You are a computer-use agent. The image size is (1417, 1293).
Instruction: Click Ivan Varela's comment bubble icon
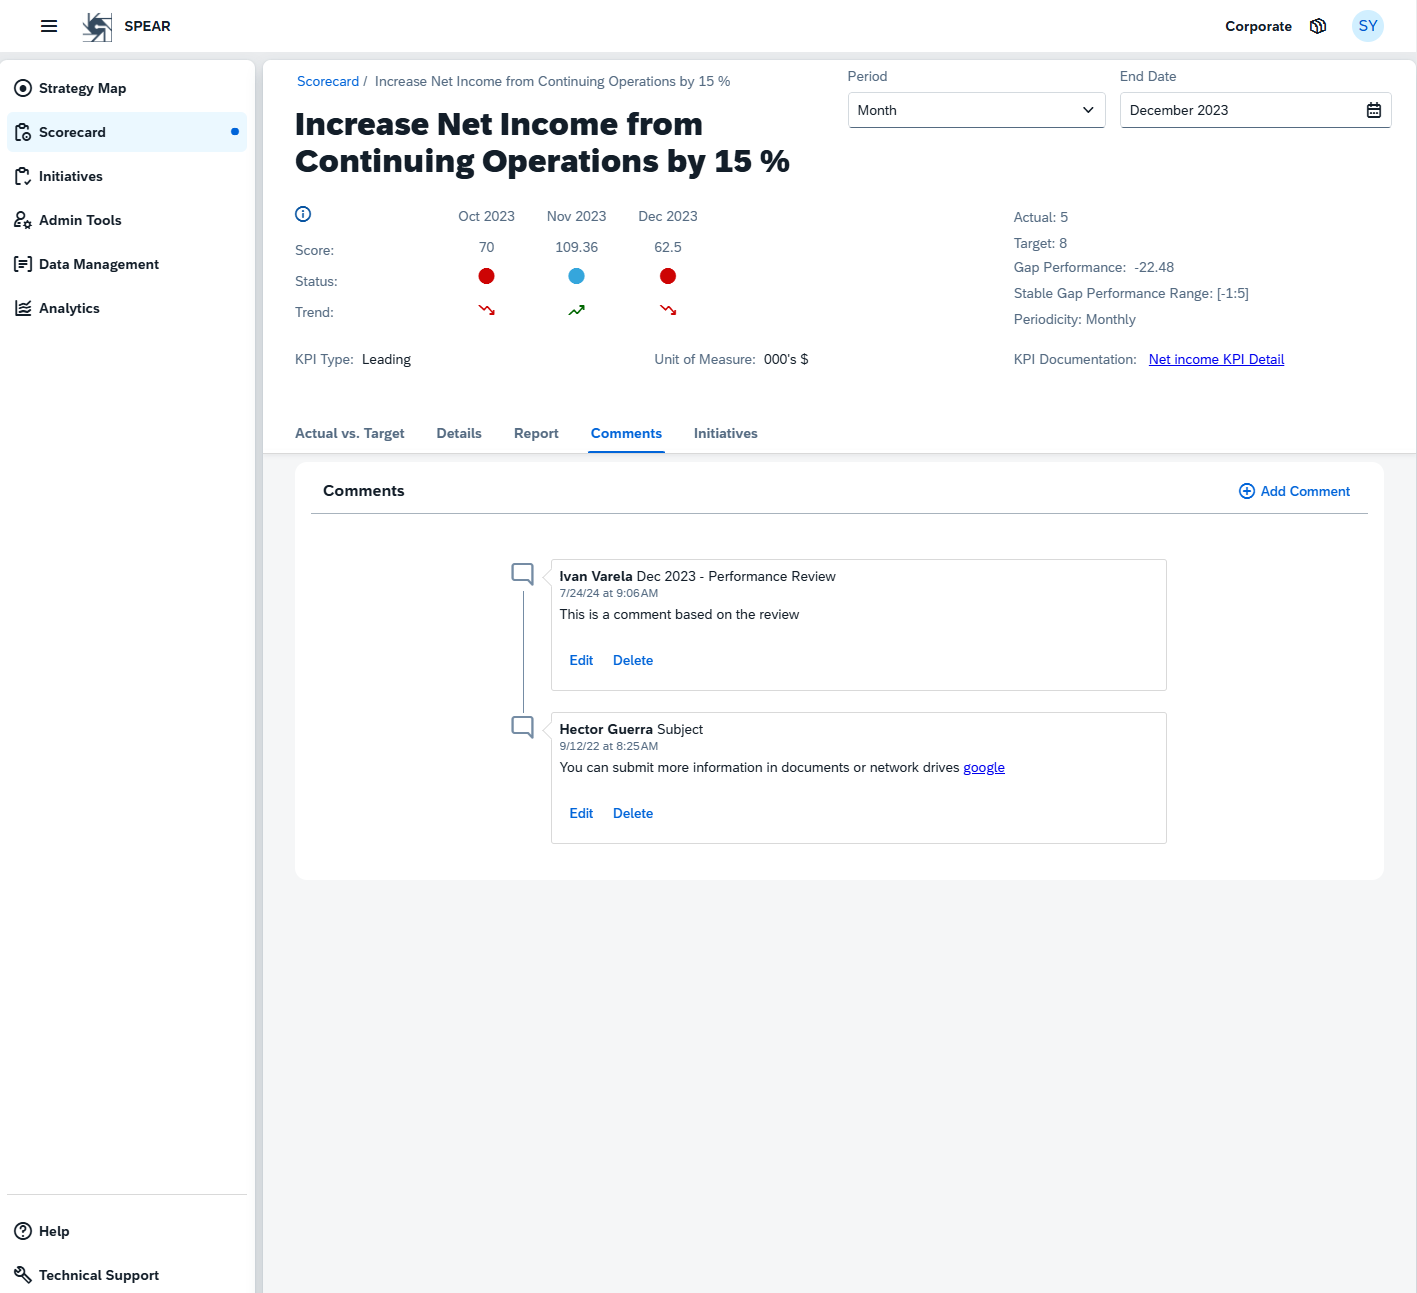(522, 574)
